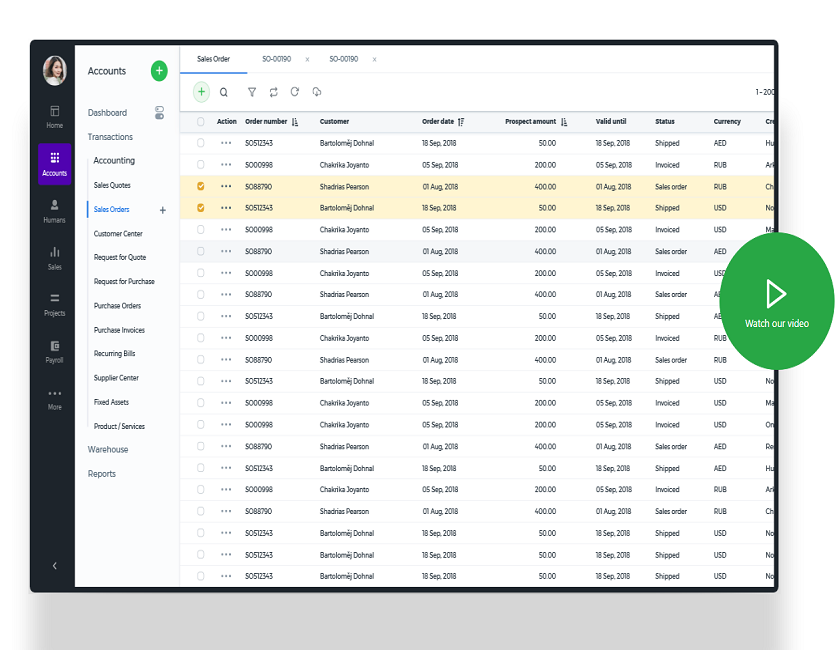
Task: Go to the Payroll module
Action: (54, 351)
